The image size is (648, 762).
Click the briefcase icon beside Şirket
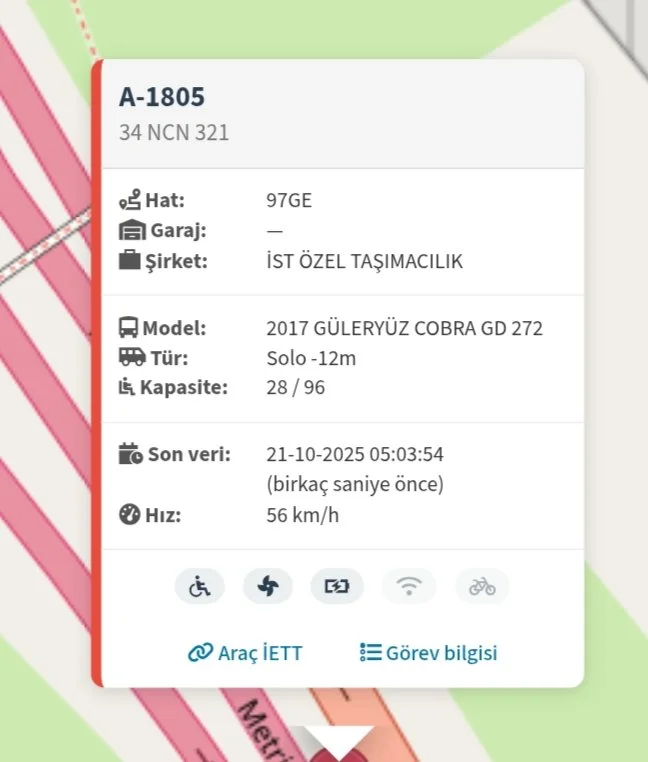click(130, 260)
